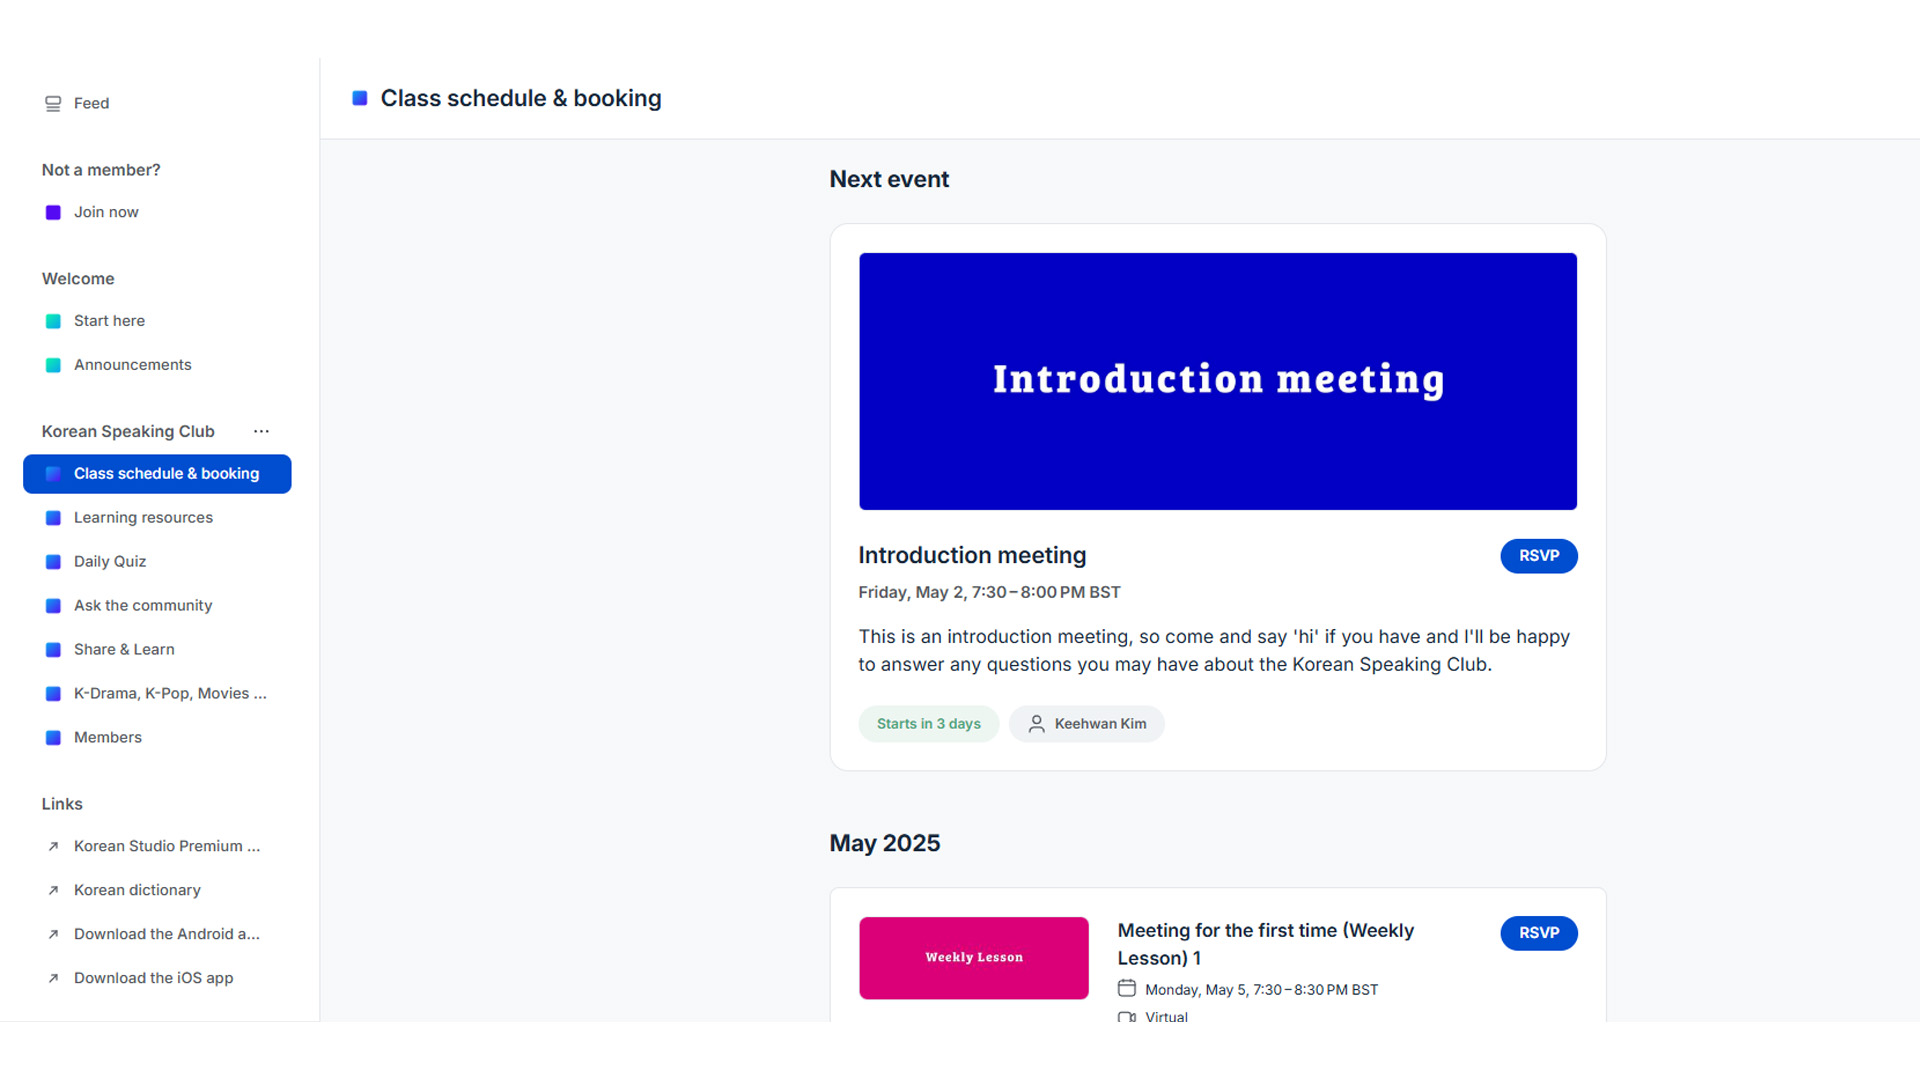Image resolution: width=1920 pixels, height=1080 pixels.
Task: Click the blue square icon next to Daily Quiz
Action: pos(53,562)
